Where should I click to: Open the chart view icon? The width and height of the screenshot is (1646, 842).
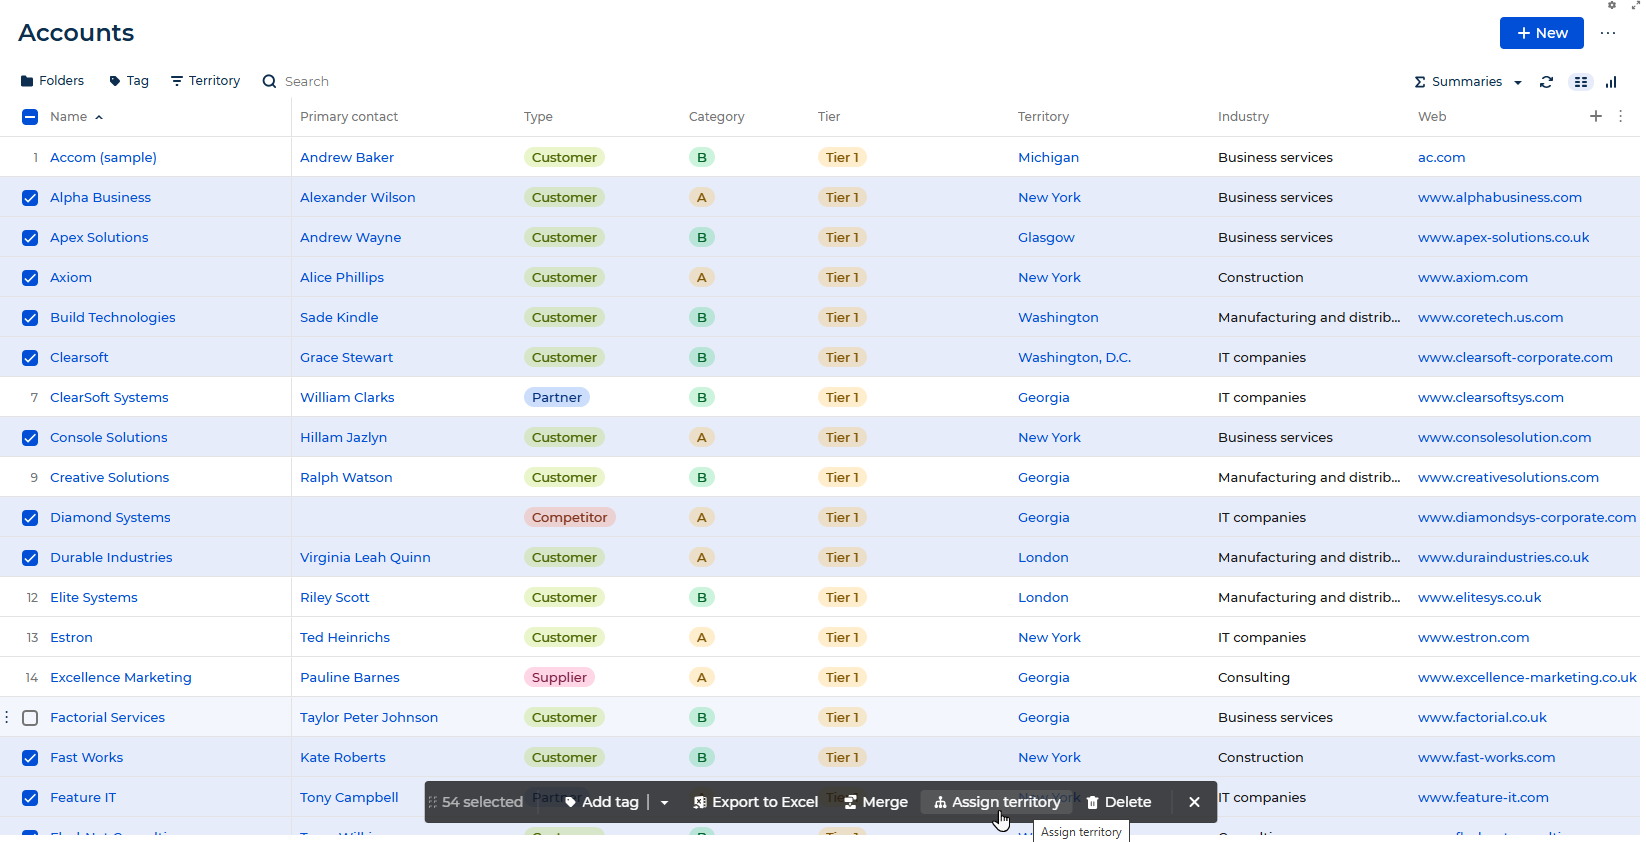tap(1611, 82)
